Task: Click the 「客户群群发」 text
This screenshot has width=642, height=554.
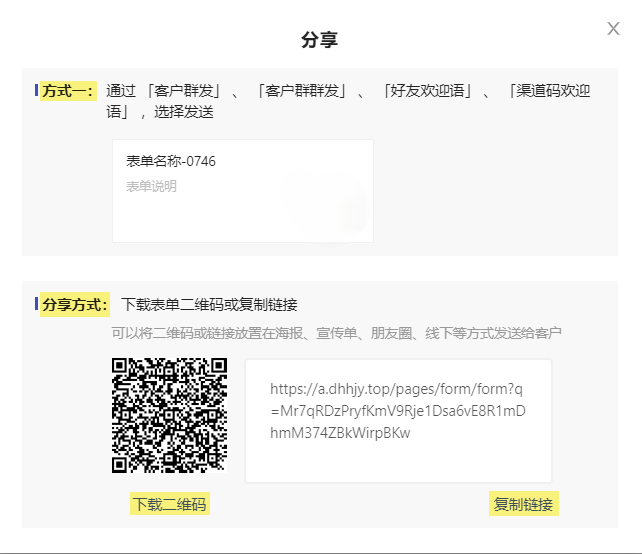Action: coord(302,91)
